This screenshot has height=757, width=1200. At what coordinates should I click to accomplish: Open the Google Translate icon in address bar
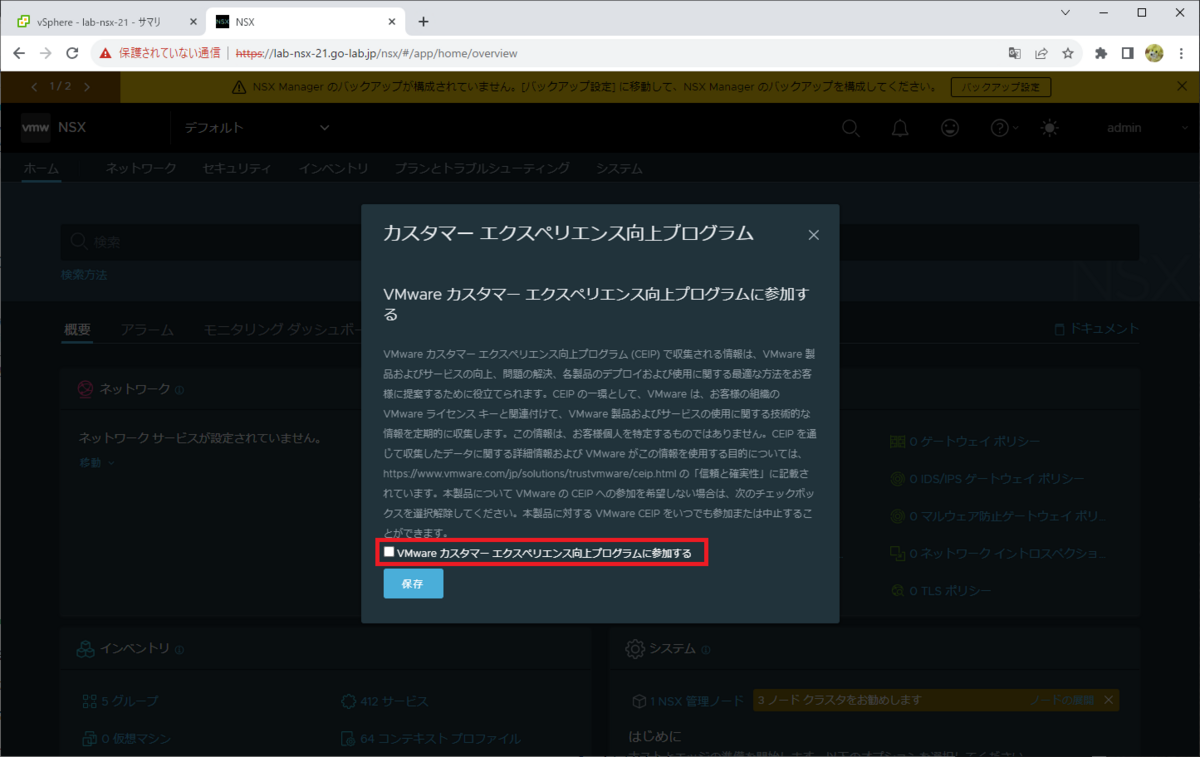pyautogui.click(x=1014, y=53)
